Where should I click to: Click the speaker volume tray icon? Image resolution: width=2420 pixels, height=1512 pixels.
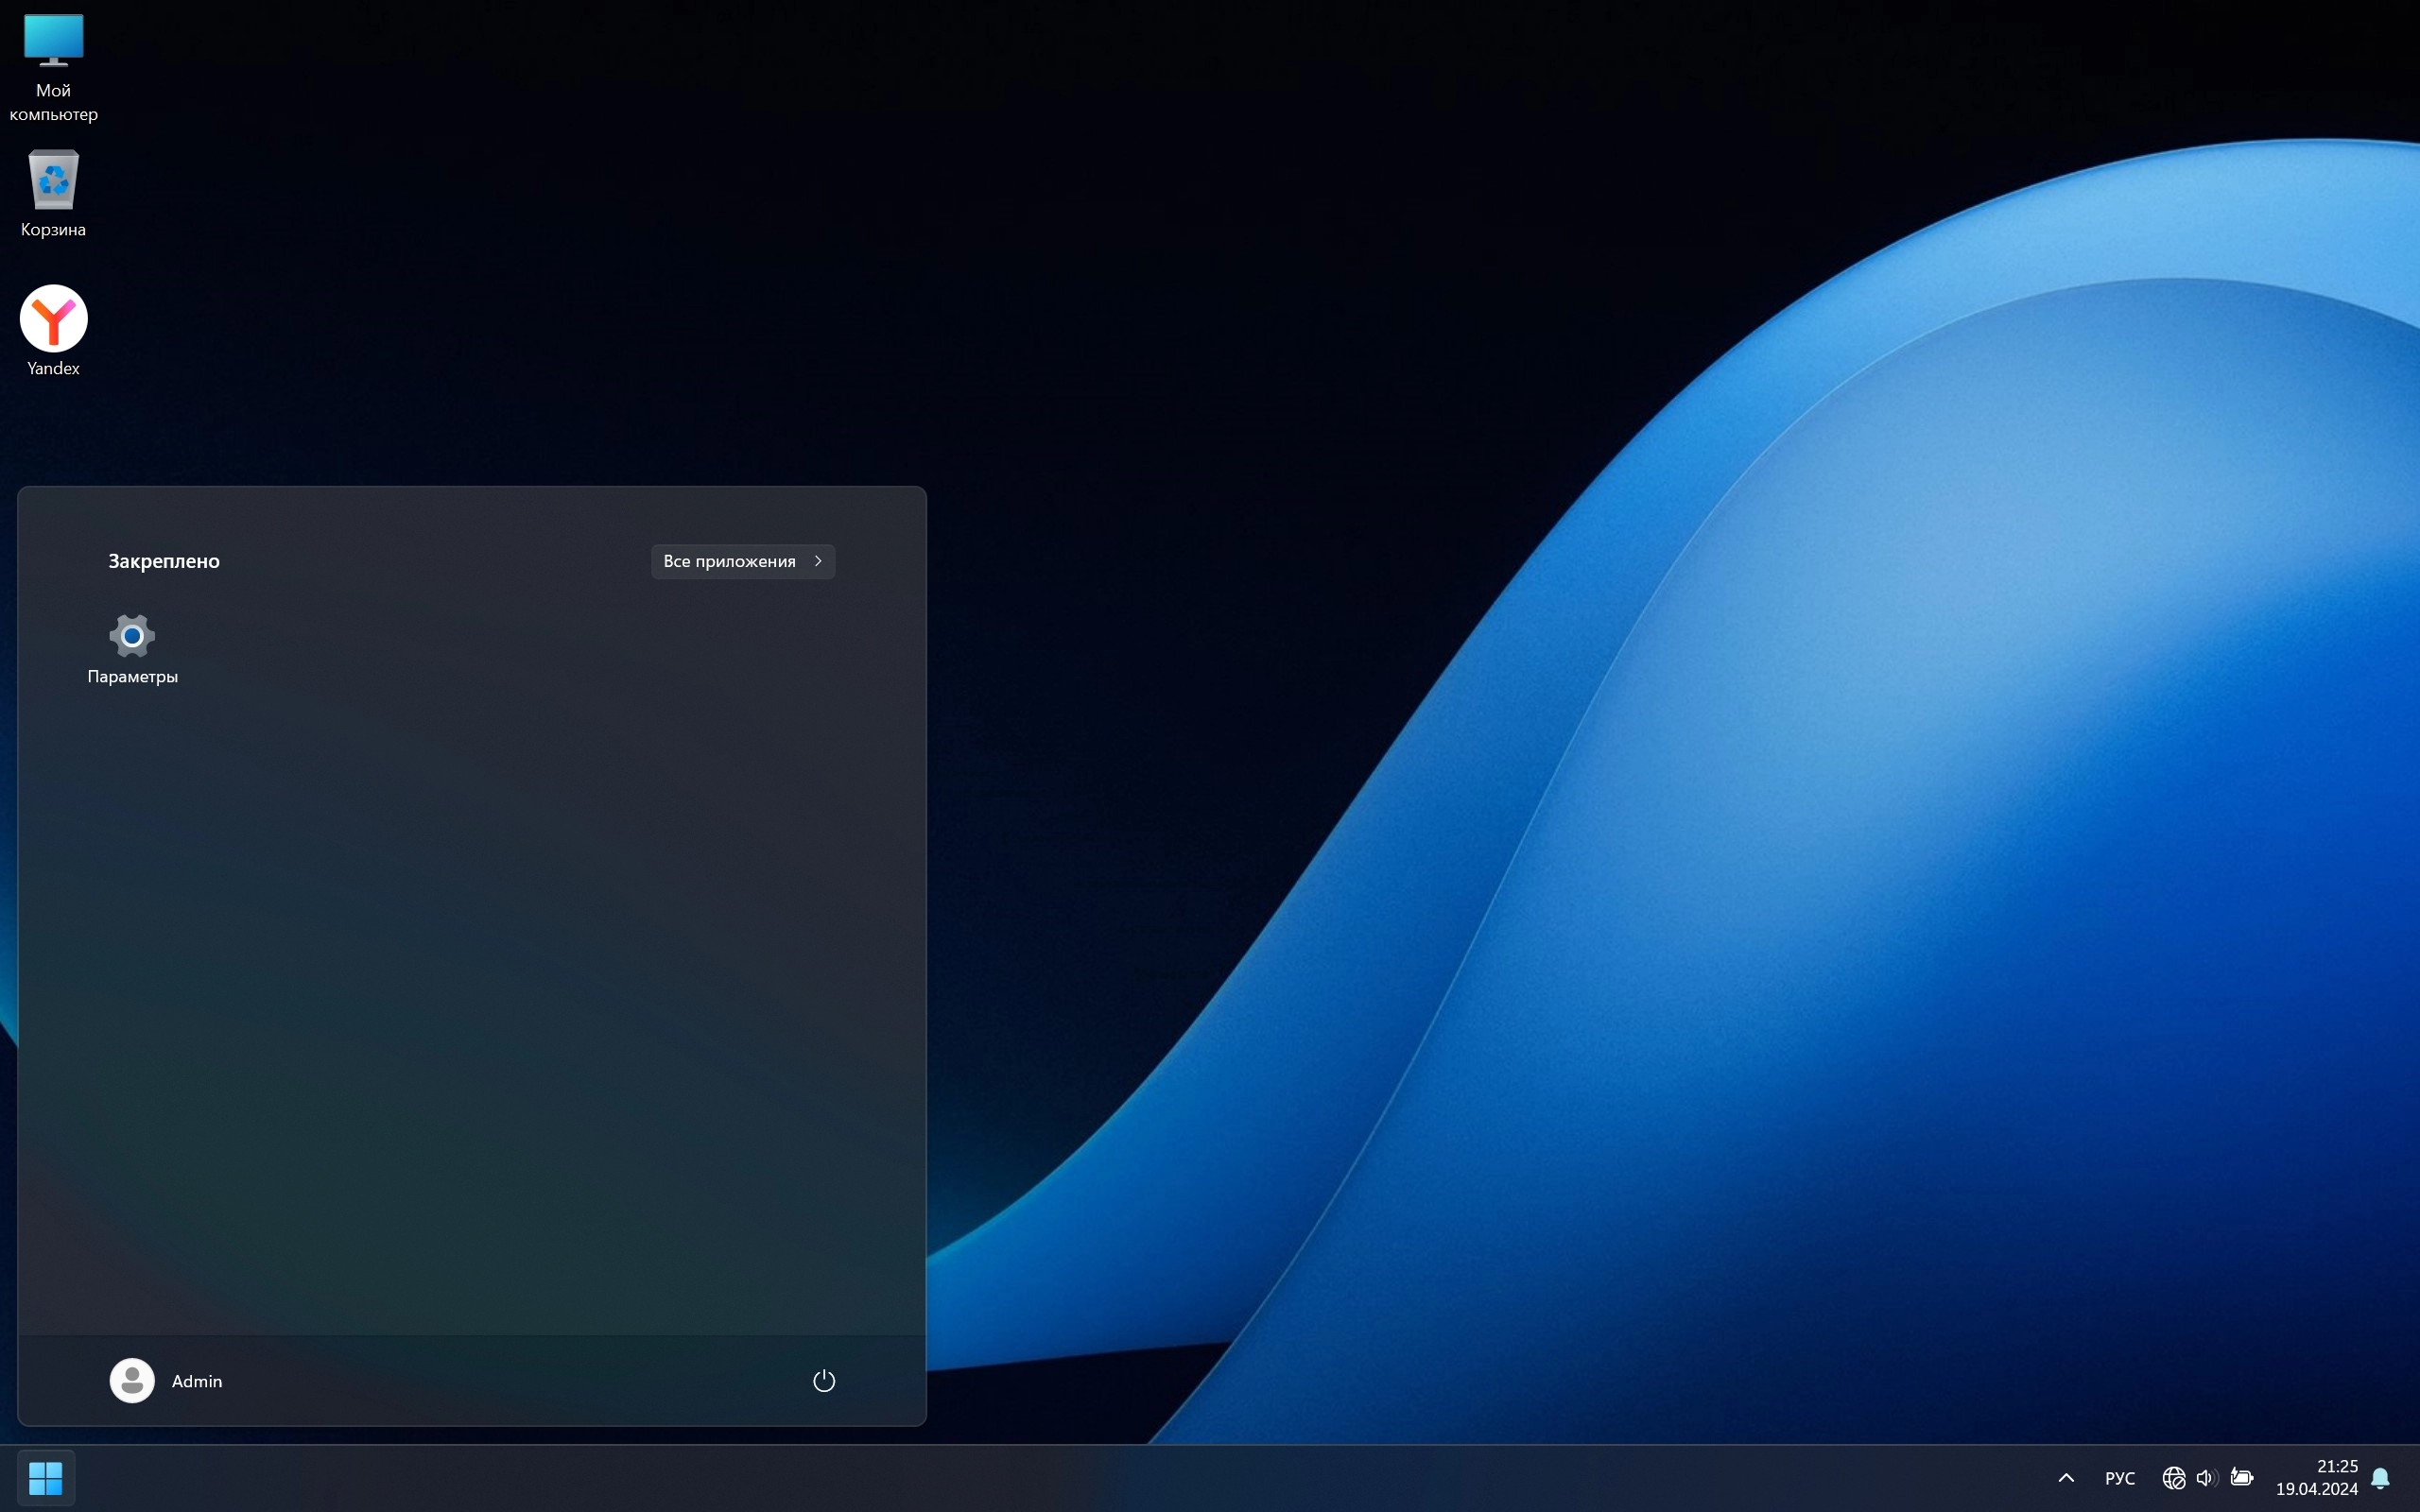tap(2206, 1477)
